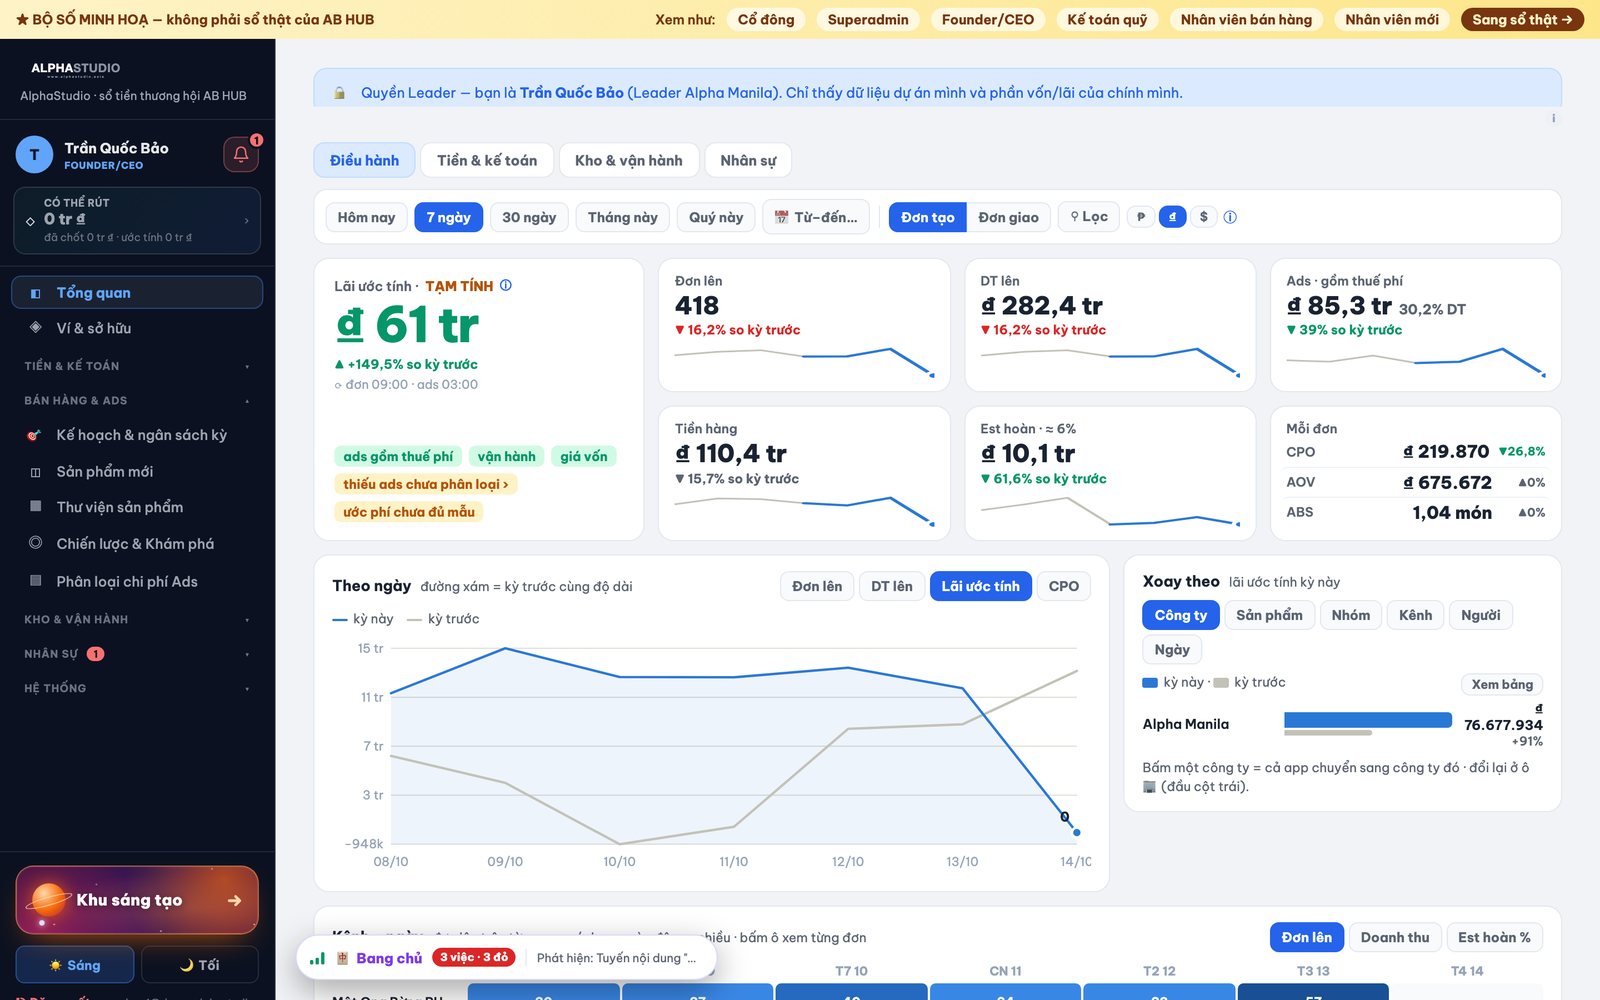Viewport: 1600px width, 1000px height.
Task: Click the Alpha Manila blue bar
Action: tap(1367, 720)
